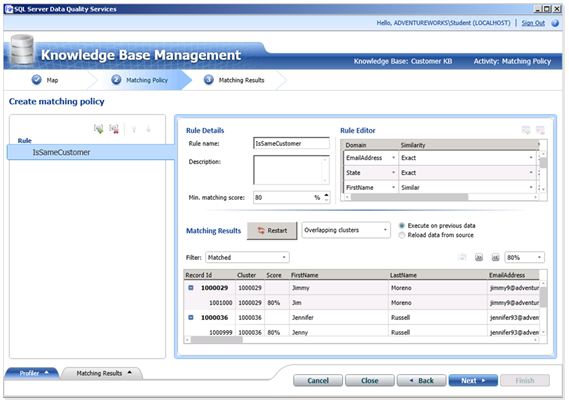Click the results table horizontal scrollbar
569x403 pixels.
tap(217, 340)
